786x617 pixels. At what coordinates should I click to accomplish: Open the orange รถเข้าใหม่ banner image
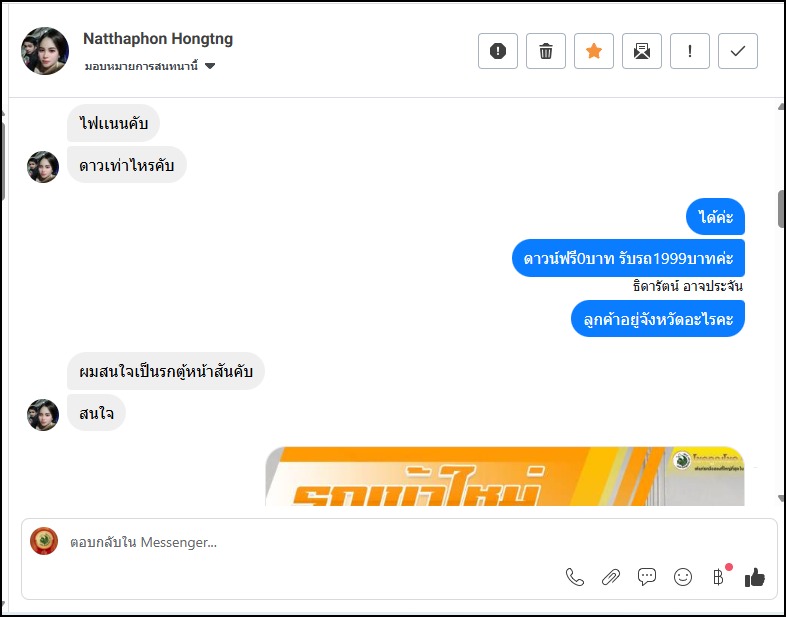[504, 476]
